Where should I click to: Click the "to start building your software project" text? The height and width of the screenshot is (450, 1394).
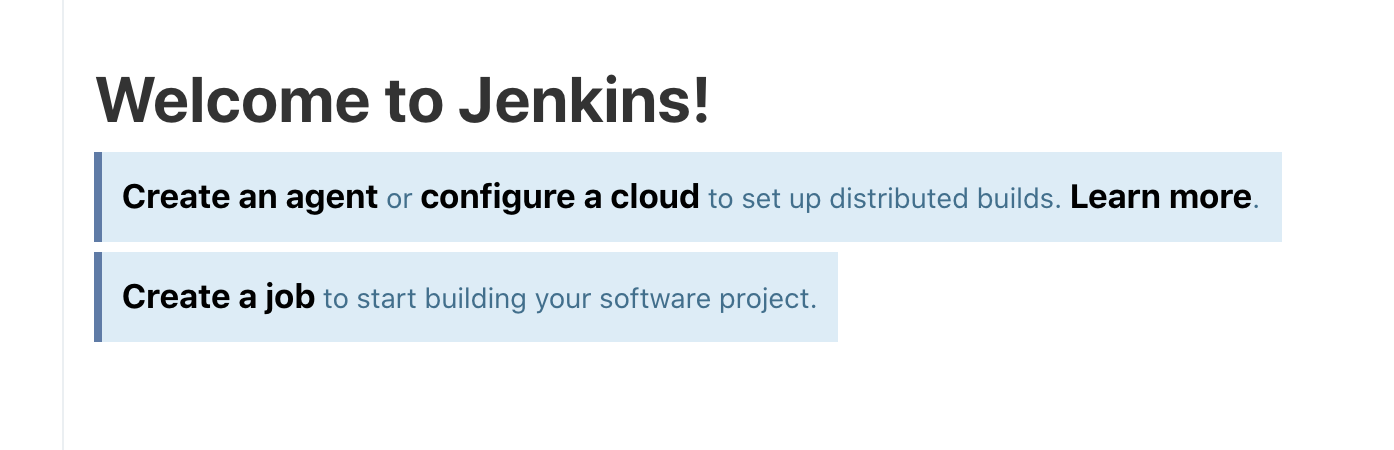click(x=569, y=298)
